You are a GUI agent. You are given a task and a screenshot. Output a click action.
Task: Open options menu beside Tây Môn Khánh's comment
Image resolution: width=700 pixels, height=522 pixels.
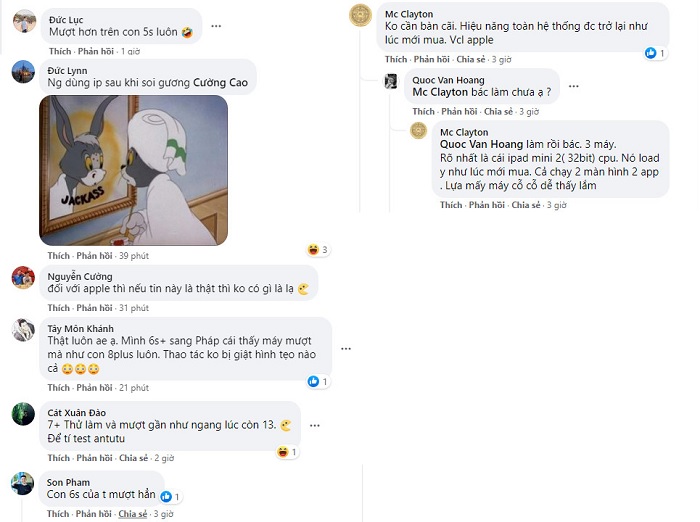coord(346,349)
